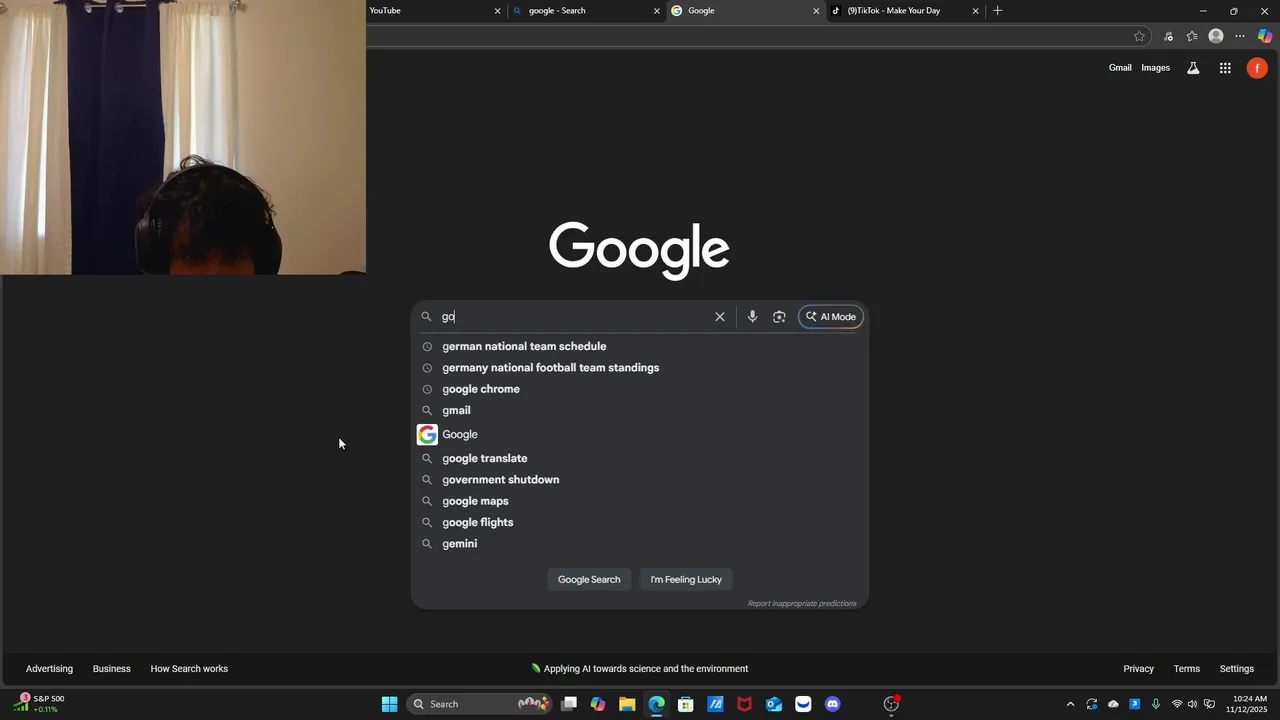This screenshot has width=1280, height=720.
Task: Open the Images link
Action: tap(1155, 68)
